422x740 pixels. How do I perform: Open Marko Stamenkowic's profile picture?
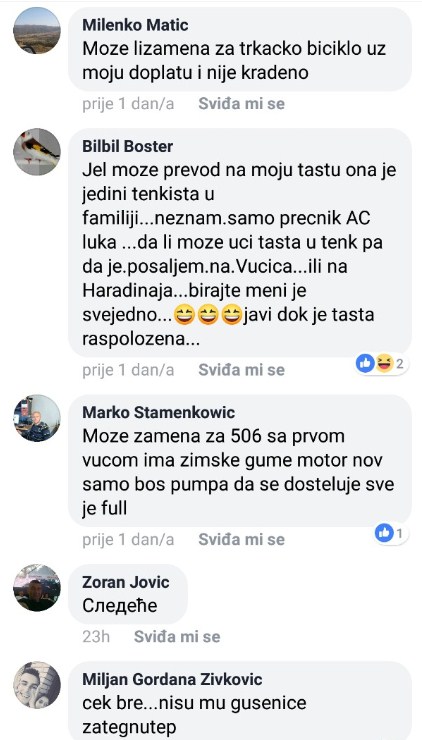37,418
